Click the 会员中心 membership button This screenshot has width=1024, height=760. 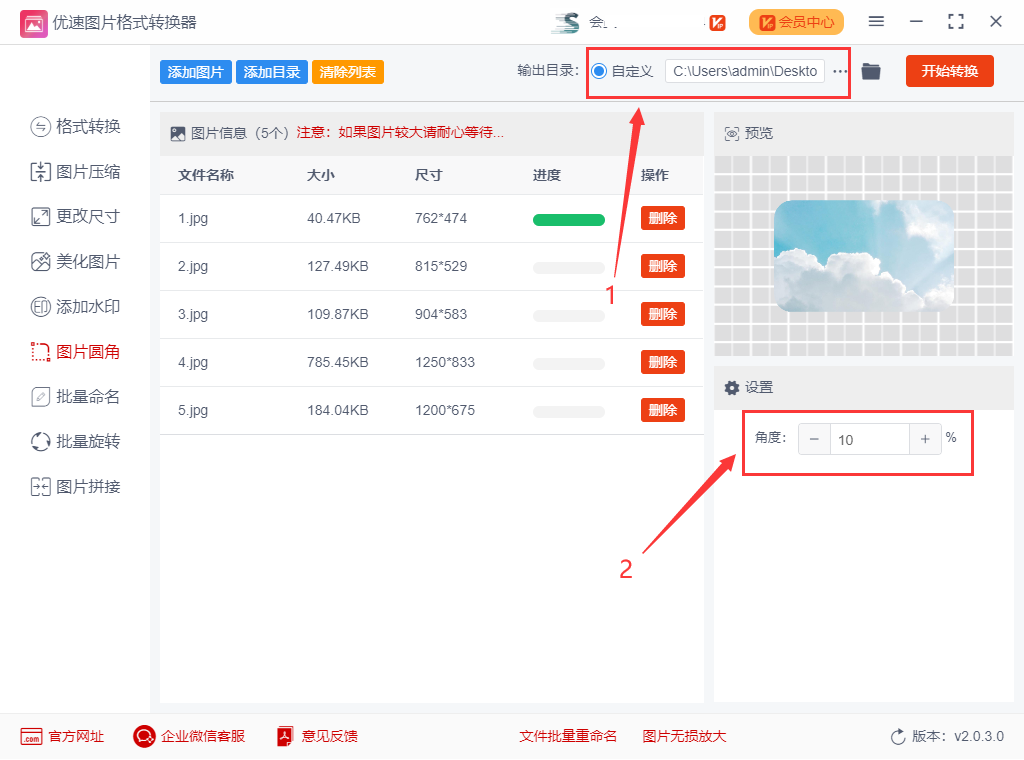(796, 22)
